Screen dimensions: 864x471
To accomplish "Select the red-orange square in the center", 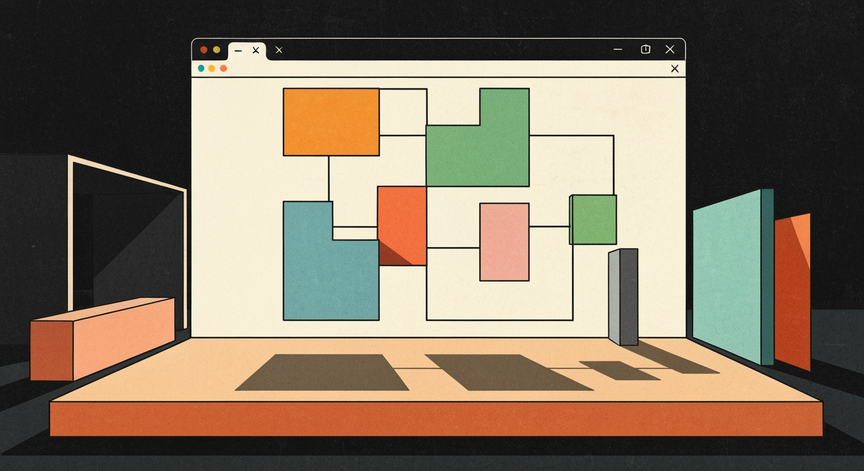I will click(x=402, y=226).
